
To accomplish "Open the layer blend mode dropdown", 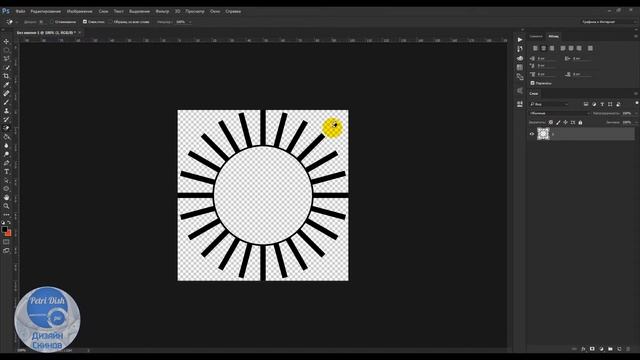I will pyautogui.click(x=560, y=113).
